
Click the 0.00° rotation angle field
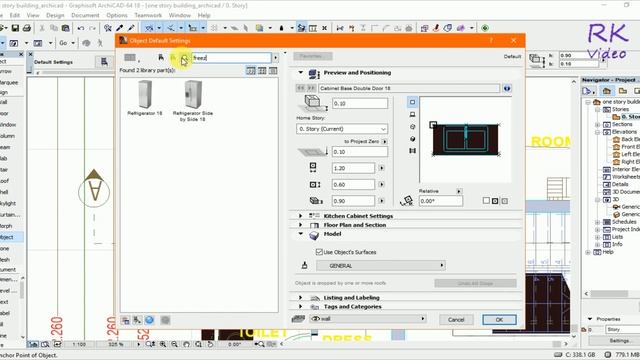coord(441,201)
